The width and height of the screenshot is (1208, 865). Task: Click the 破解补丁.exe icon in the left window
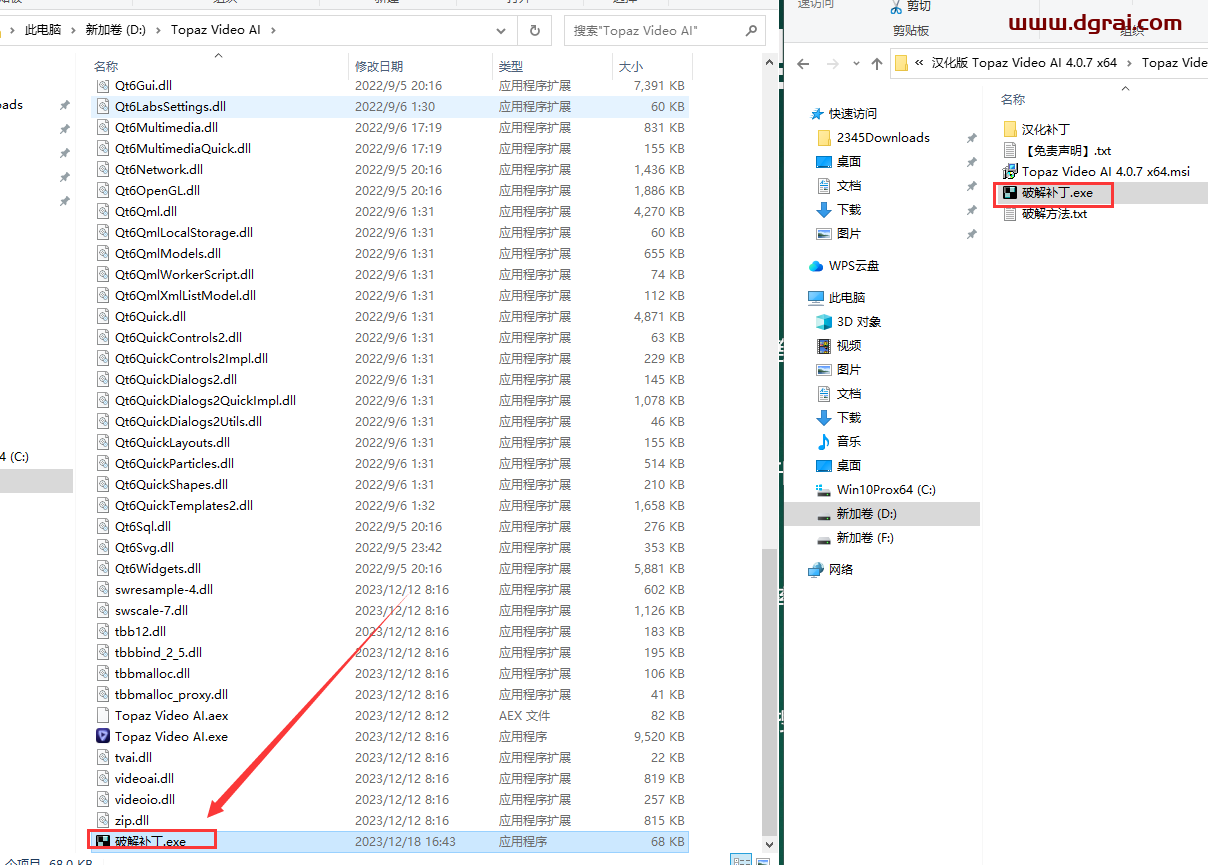point(103,841)
